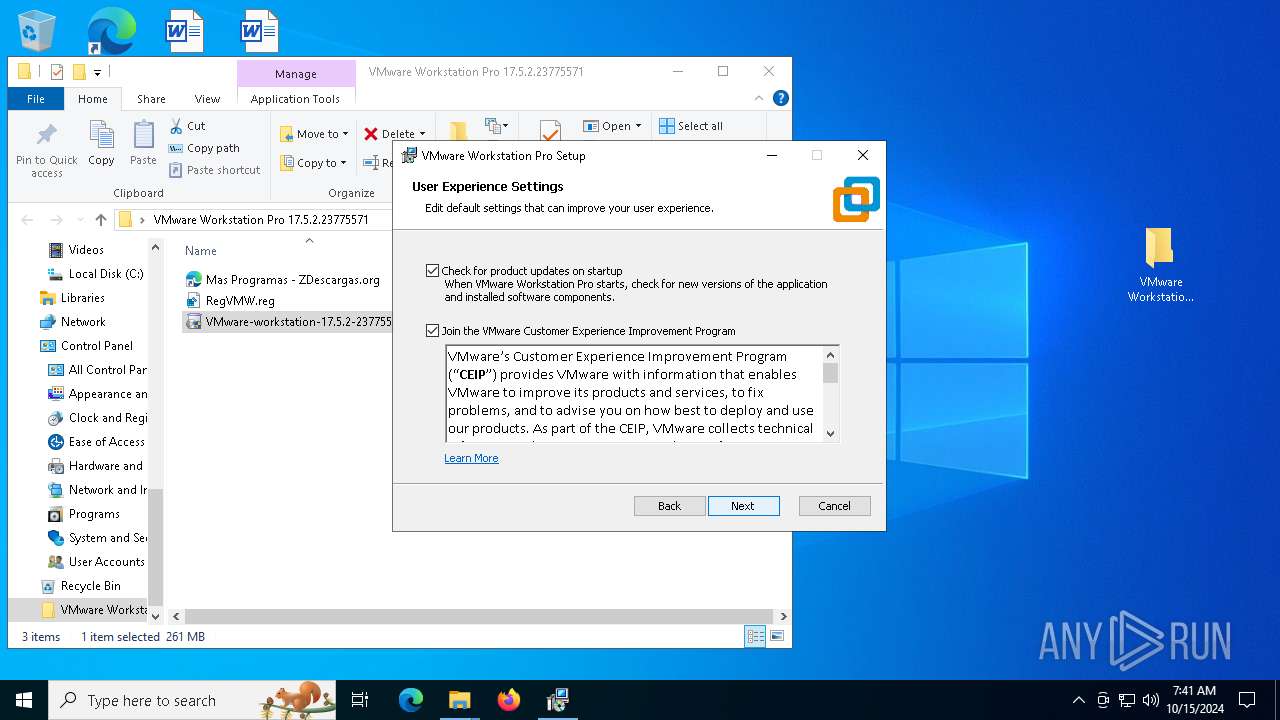Go up one folder level
Screen dimensions: 1280x720
point(100,220)
